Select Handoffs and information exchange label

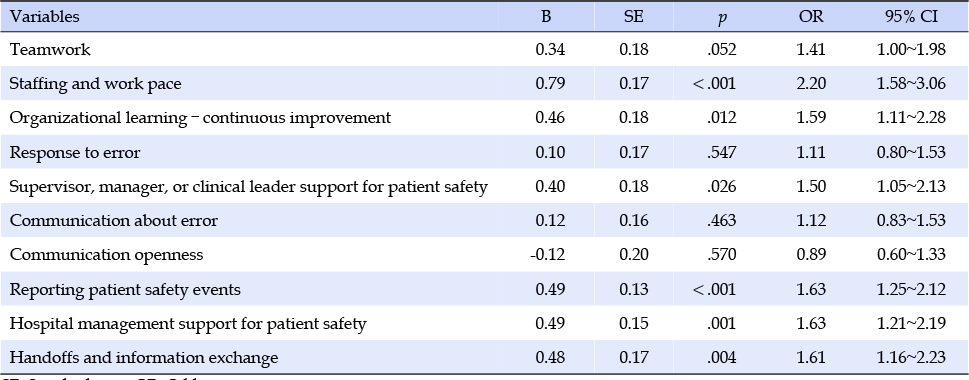144,358
